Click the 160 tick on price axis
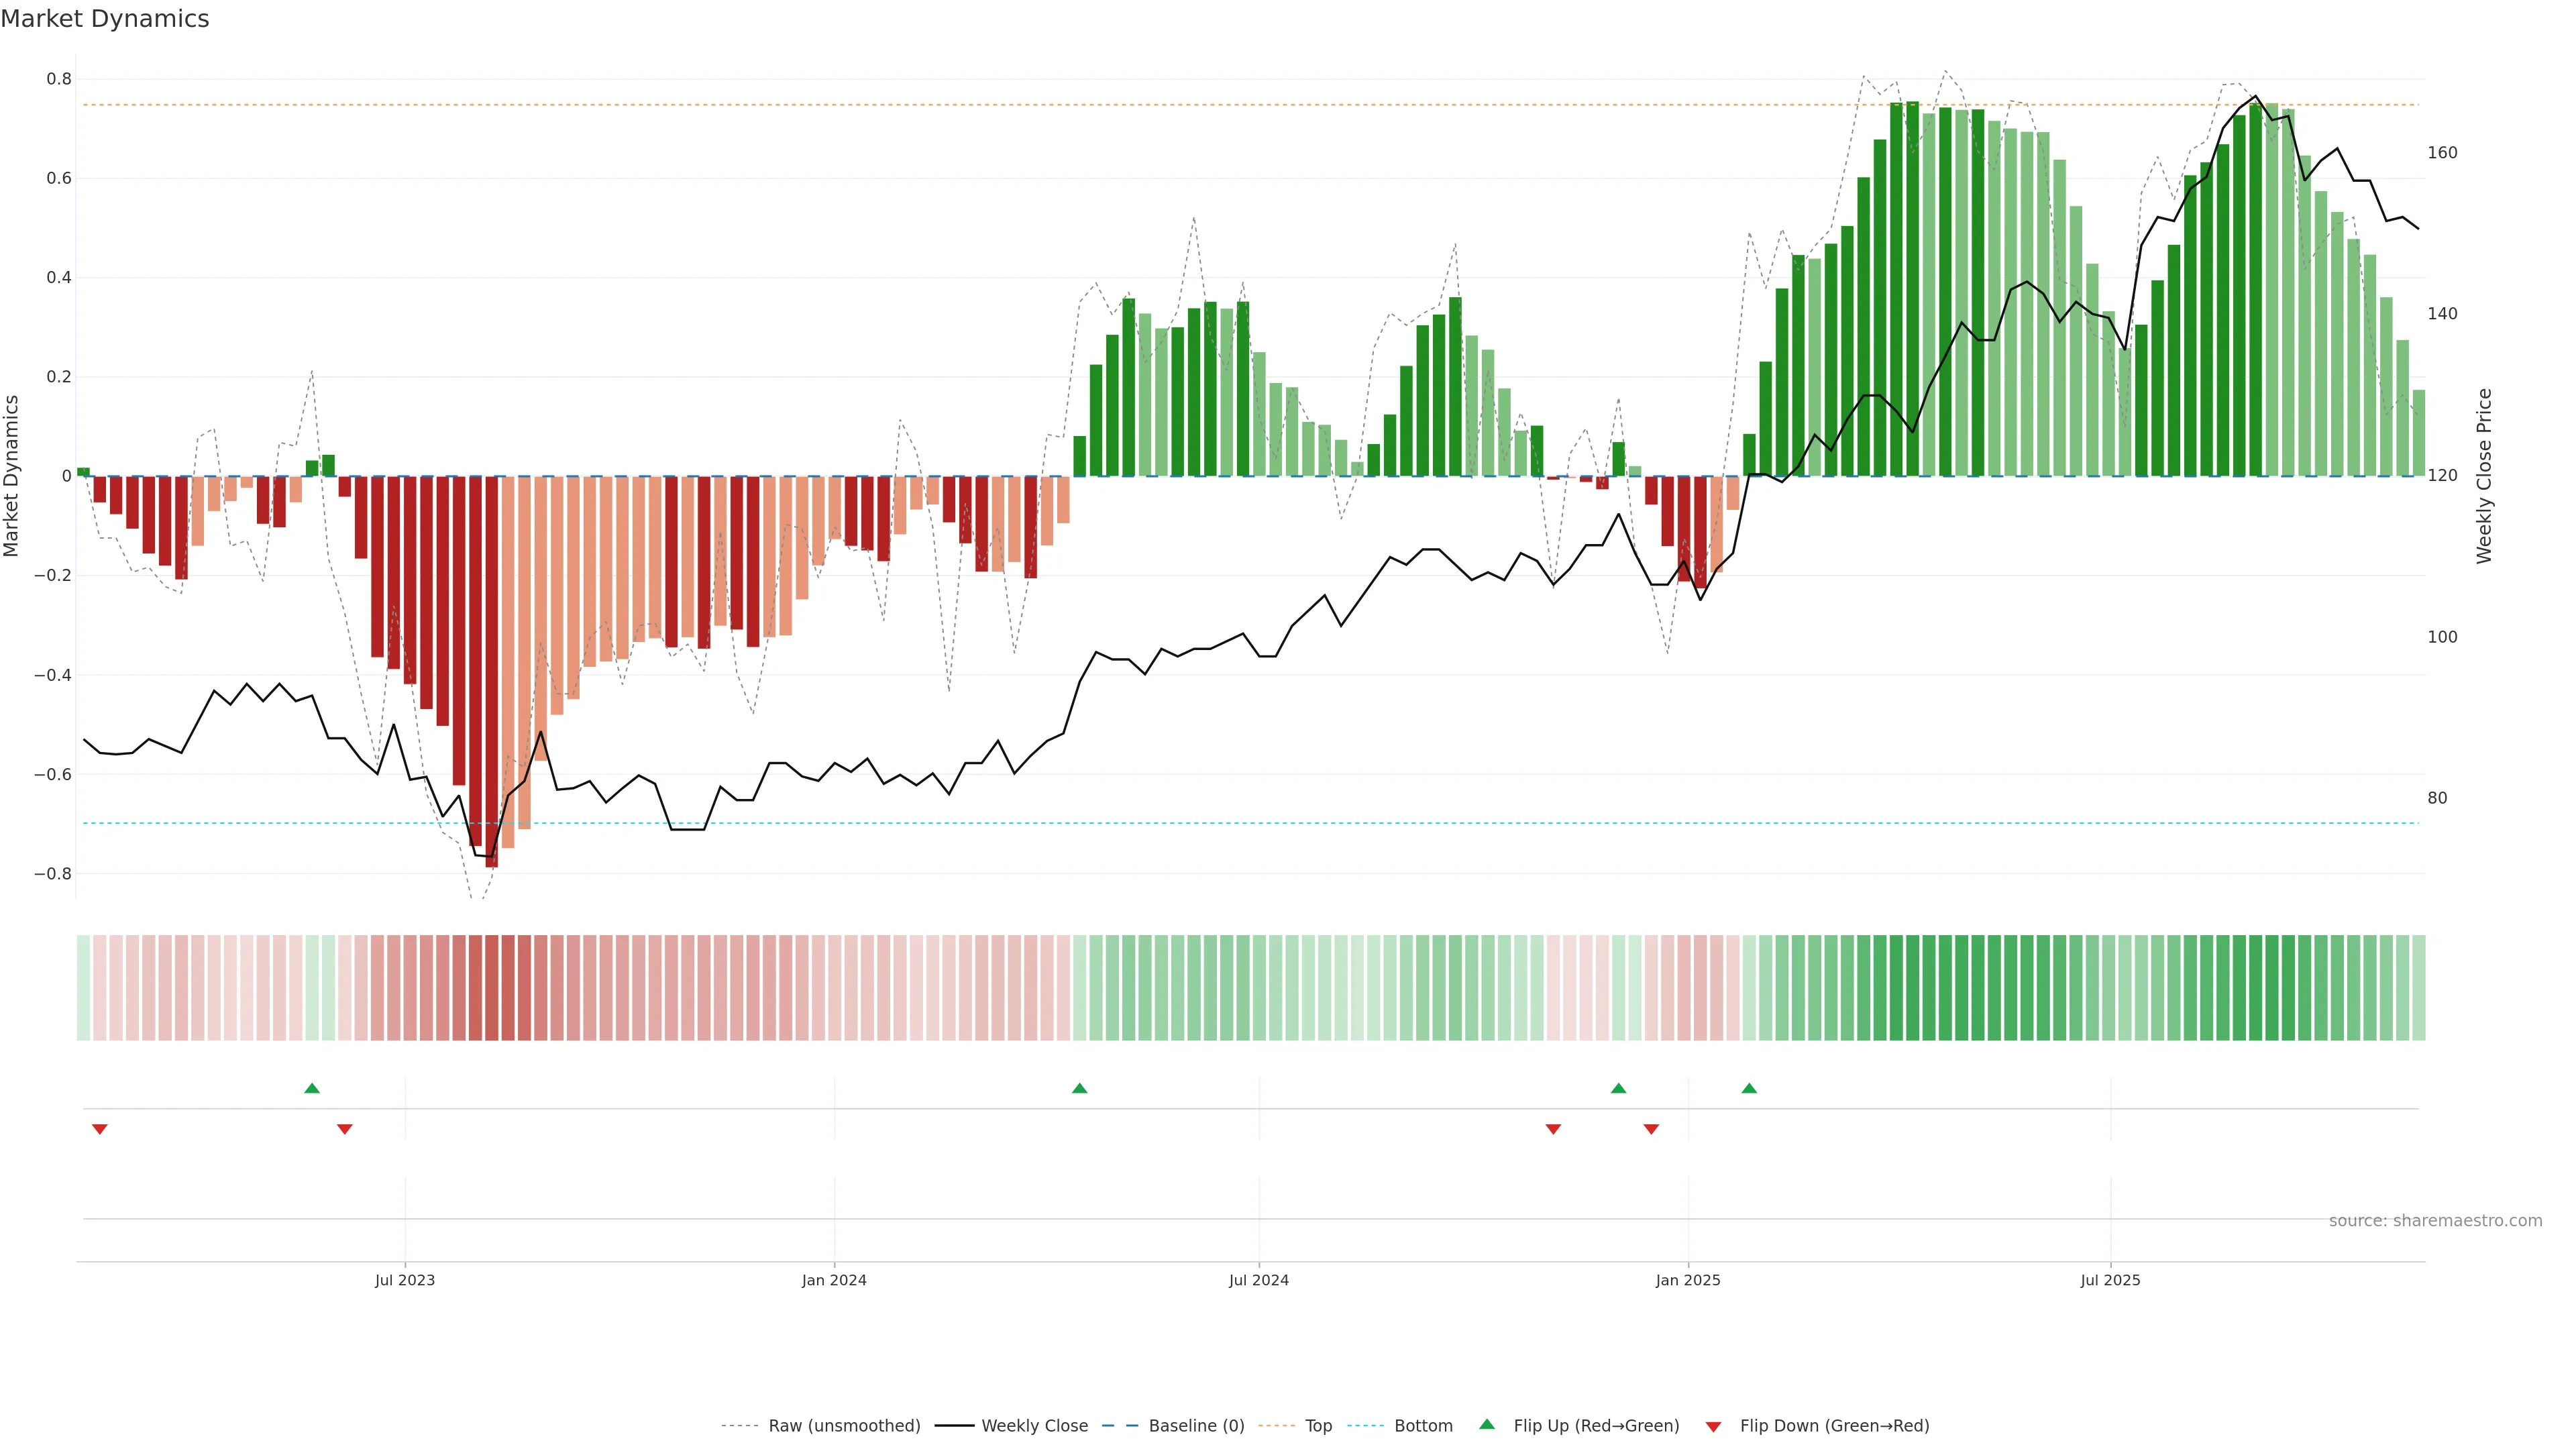The height and width of the screenshot is (1449, 2576). (x=2442, y=153)
